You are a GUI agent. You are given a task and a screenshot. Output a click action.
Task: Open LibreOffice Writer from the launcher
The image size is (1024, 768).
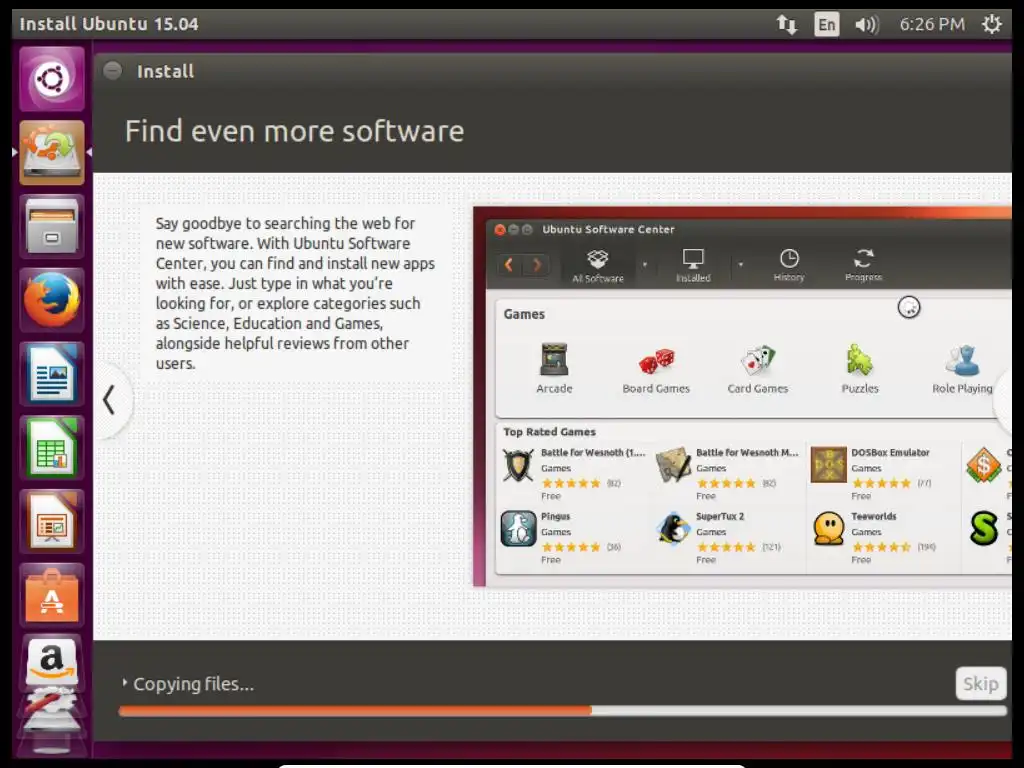(x=52, y=374)
